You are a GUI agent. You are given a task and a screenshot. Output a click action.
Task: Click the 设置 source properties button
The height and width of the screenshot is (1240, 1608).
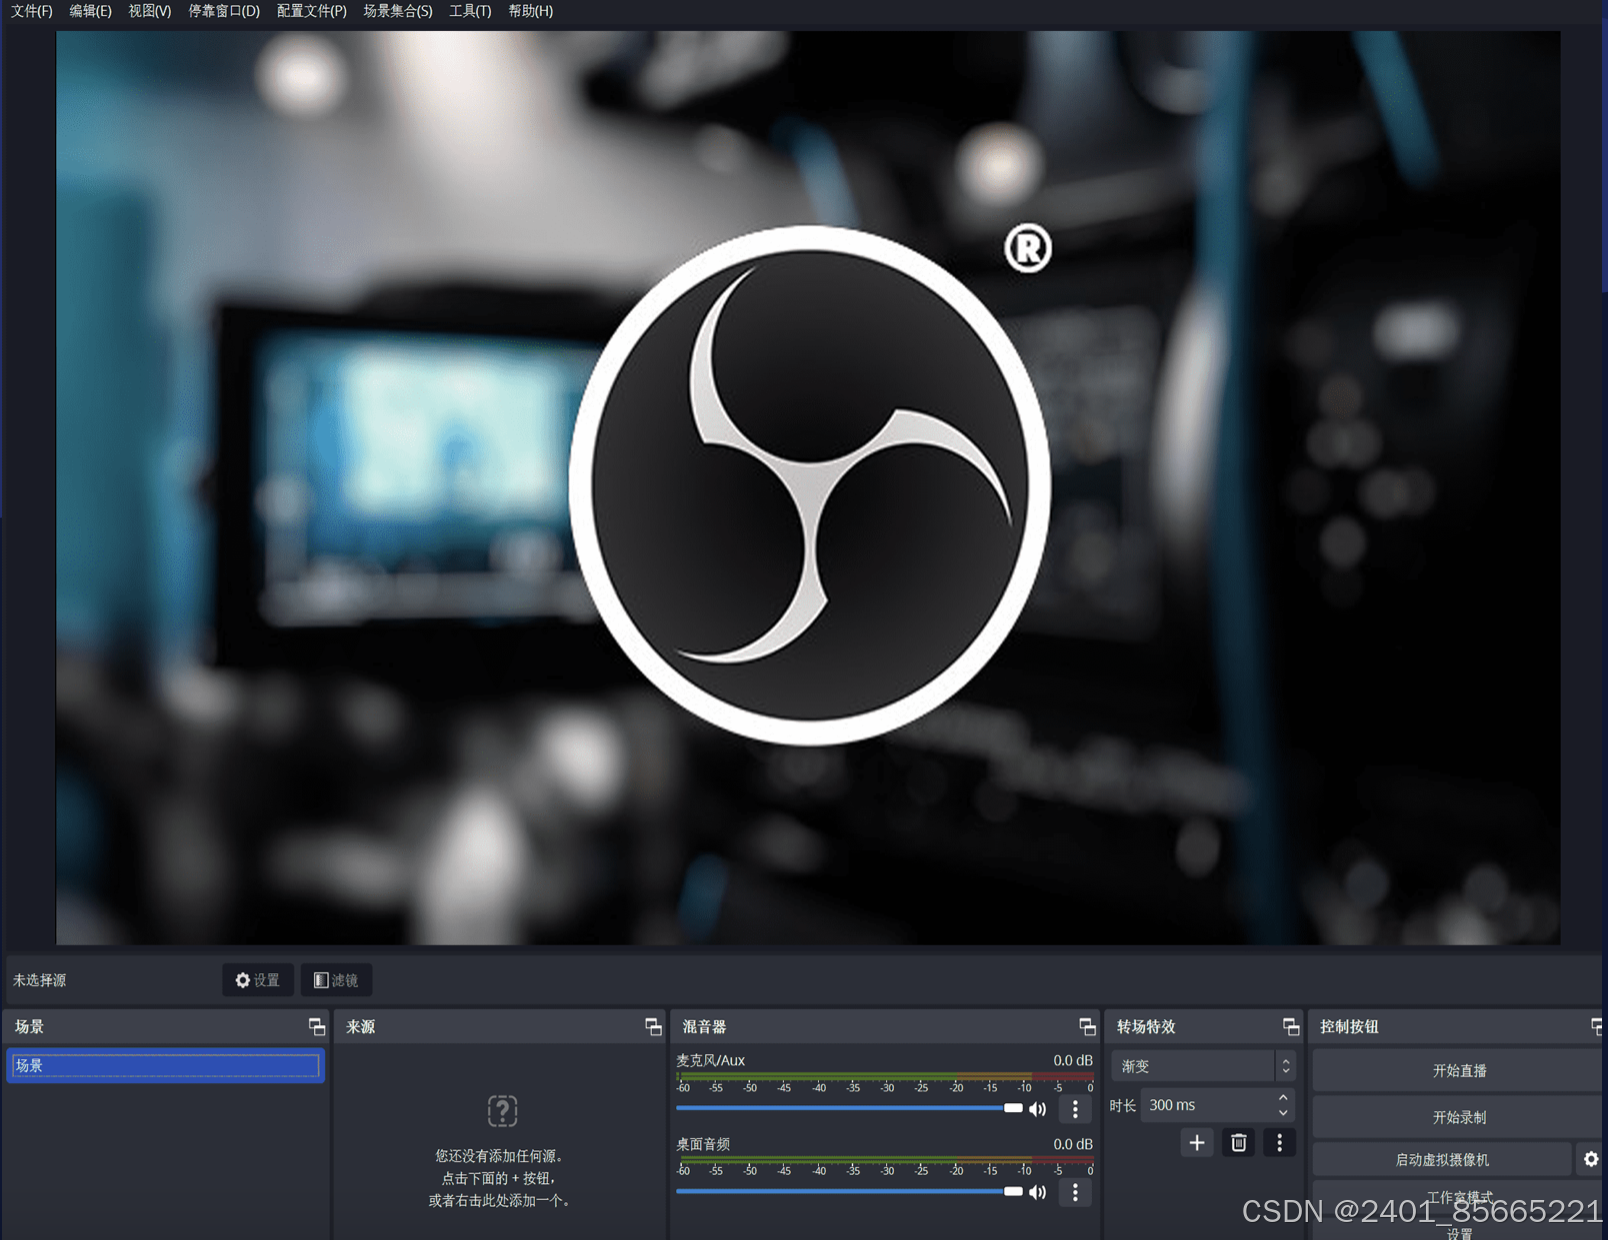(x=258, y=980)
